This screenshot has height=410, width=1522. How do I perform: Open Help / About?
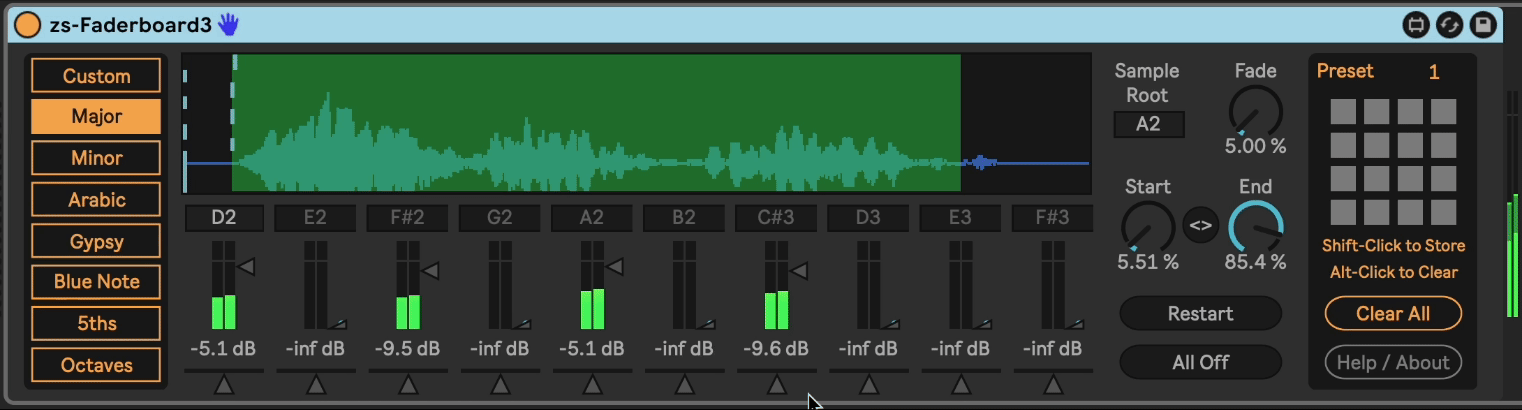[x=1393, y=363]
